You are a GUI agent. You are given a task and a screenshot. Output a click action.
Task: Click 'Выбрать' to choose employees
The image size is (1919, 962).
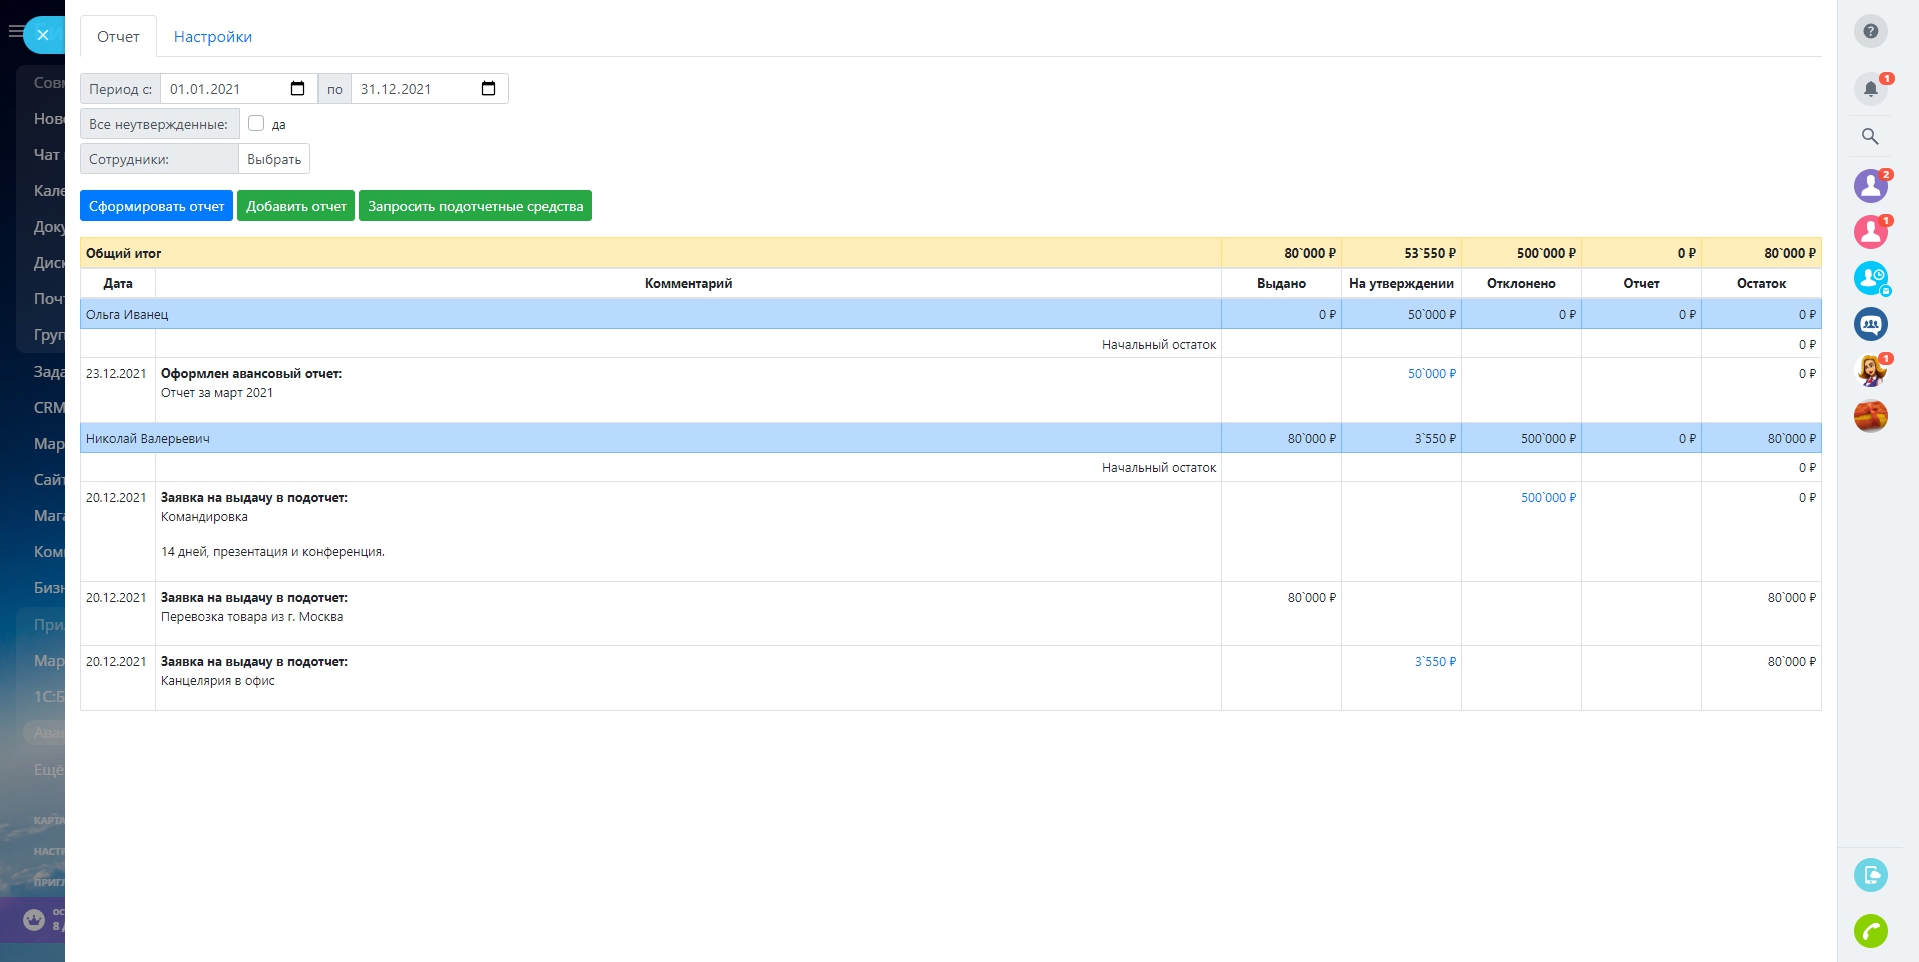pyautogui.click(x=274, y=159)
